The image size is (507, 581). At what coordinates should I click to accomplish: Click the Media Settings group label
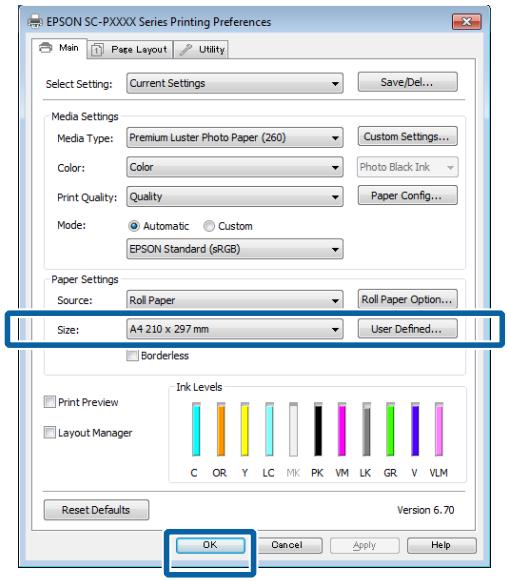(85, 116)
